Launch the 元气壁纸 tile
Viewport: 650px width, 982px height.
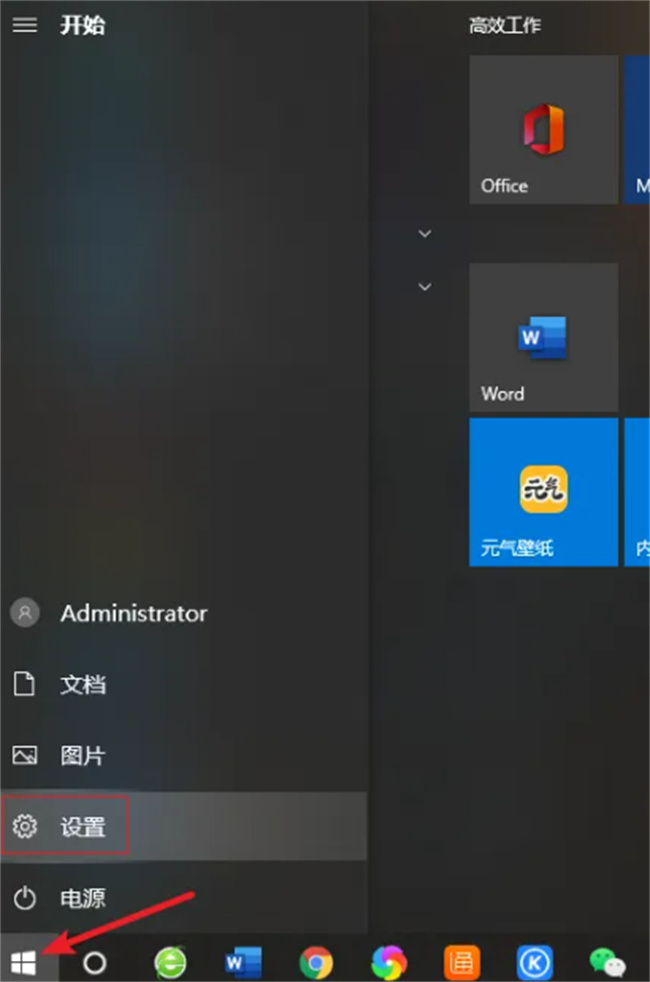[x=544, y=492]
